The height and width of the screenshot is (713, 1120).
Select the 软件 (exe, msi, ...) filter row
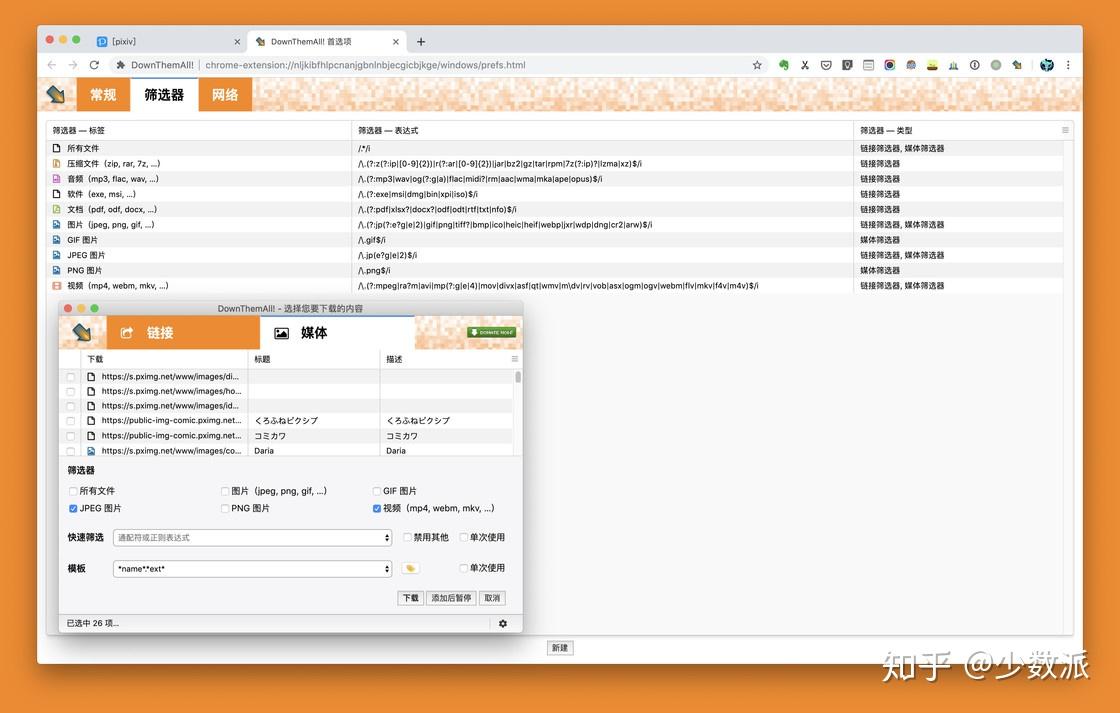[554, 194]
